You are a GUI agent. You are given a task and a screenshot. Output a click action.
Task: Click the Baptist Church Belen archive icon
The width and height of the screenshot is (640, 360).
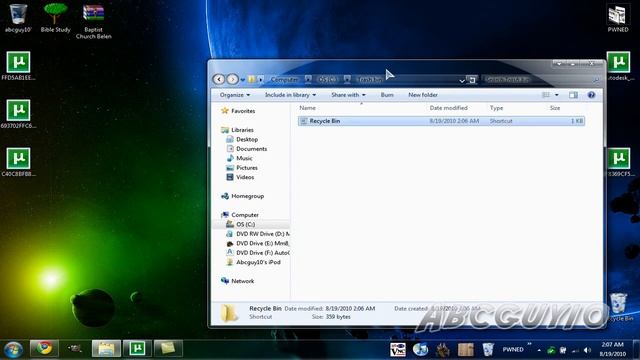[x=93, y=21]
